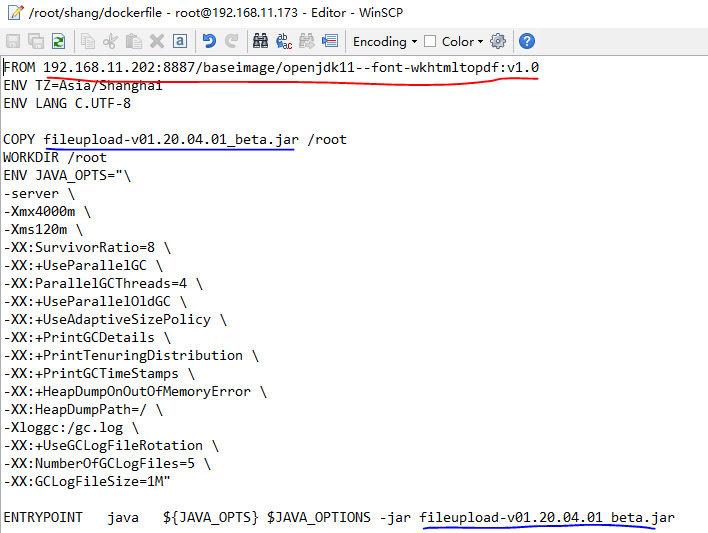Click the COPY fileupload-v01.20.04.01_beta.jar line

[175, 140]
